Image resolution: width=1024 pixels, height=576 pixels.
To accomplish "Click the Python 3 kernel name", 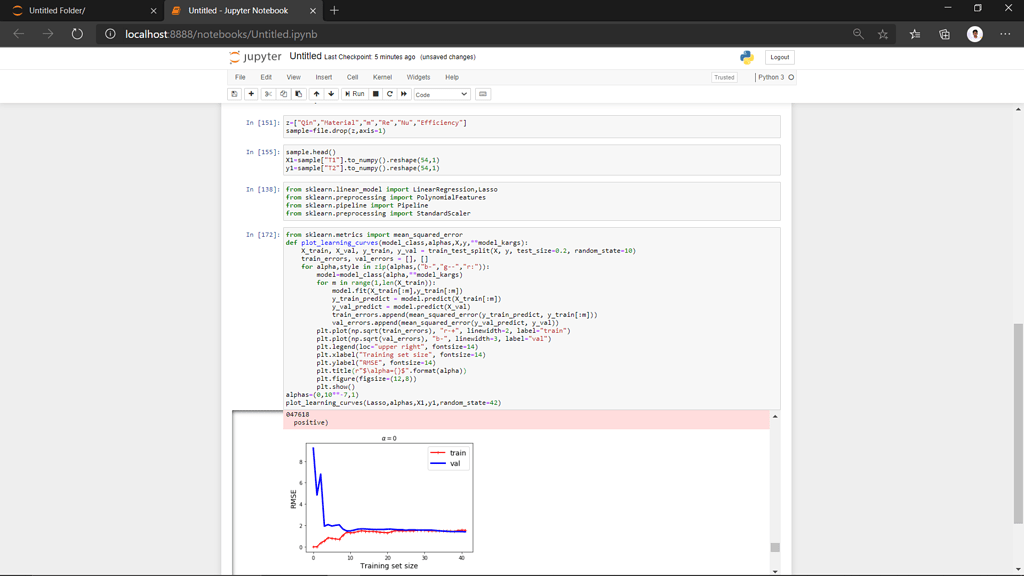I will [x=771, y=77].
